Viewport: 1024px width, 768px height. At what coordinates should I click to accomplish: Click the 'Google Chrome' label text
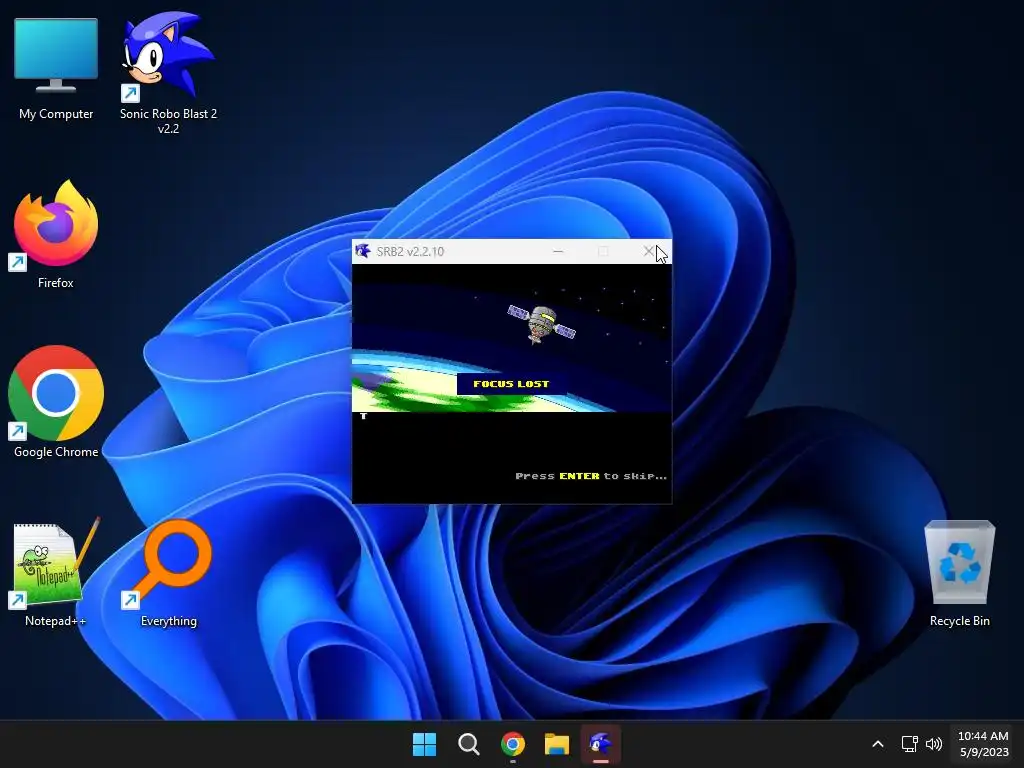(56, 452)
